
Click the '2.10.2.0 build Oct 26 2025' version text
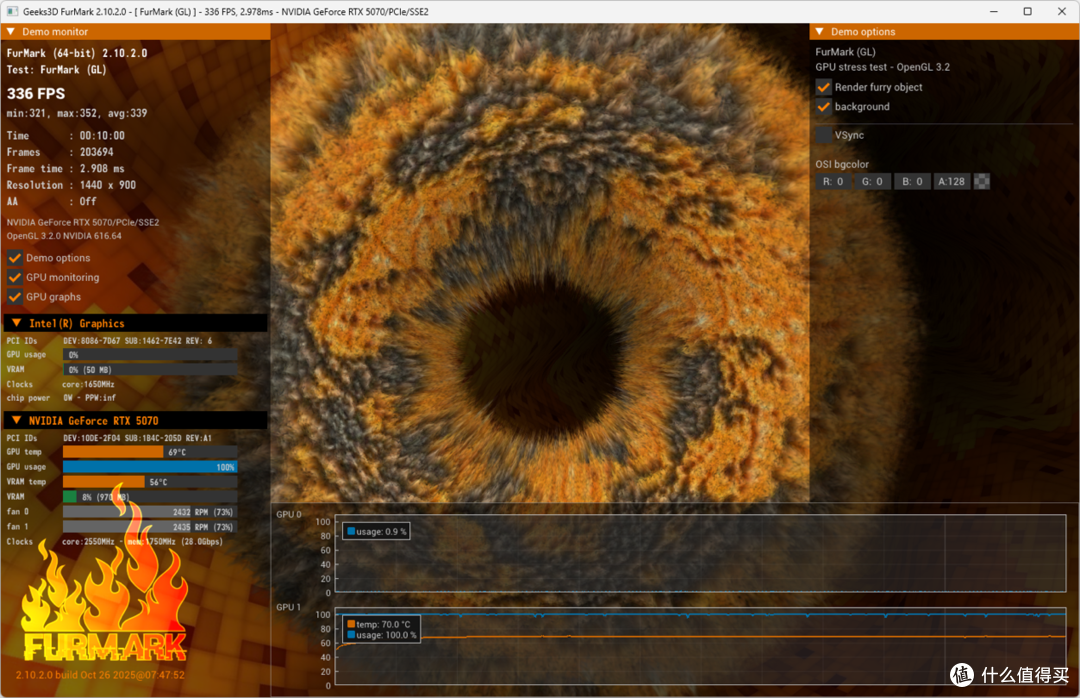click(x=101, y=675)
